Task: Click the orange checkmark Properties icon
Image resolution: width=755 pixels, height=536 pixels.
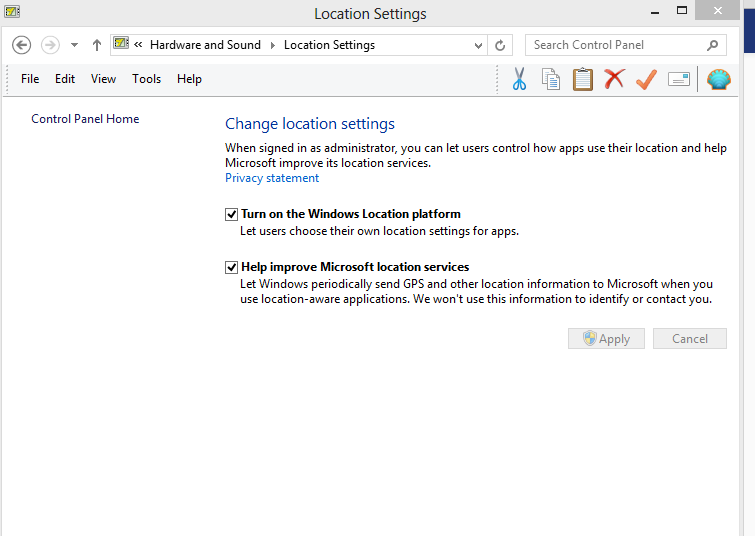Action: [x=646, y=79]
